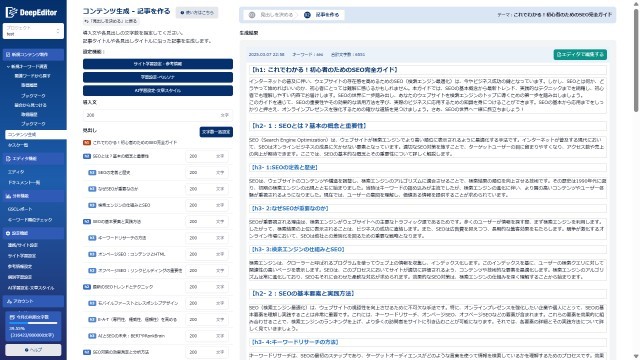640x360 pixels.
Task: Click the h3 badge beside SEOの定義と歴史
Action: [x=92, y=172]
